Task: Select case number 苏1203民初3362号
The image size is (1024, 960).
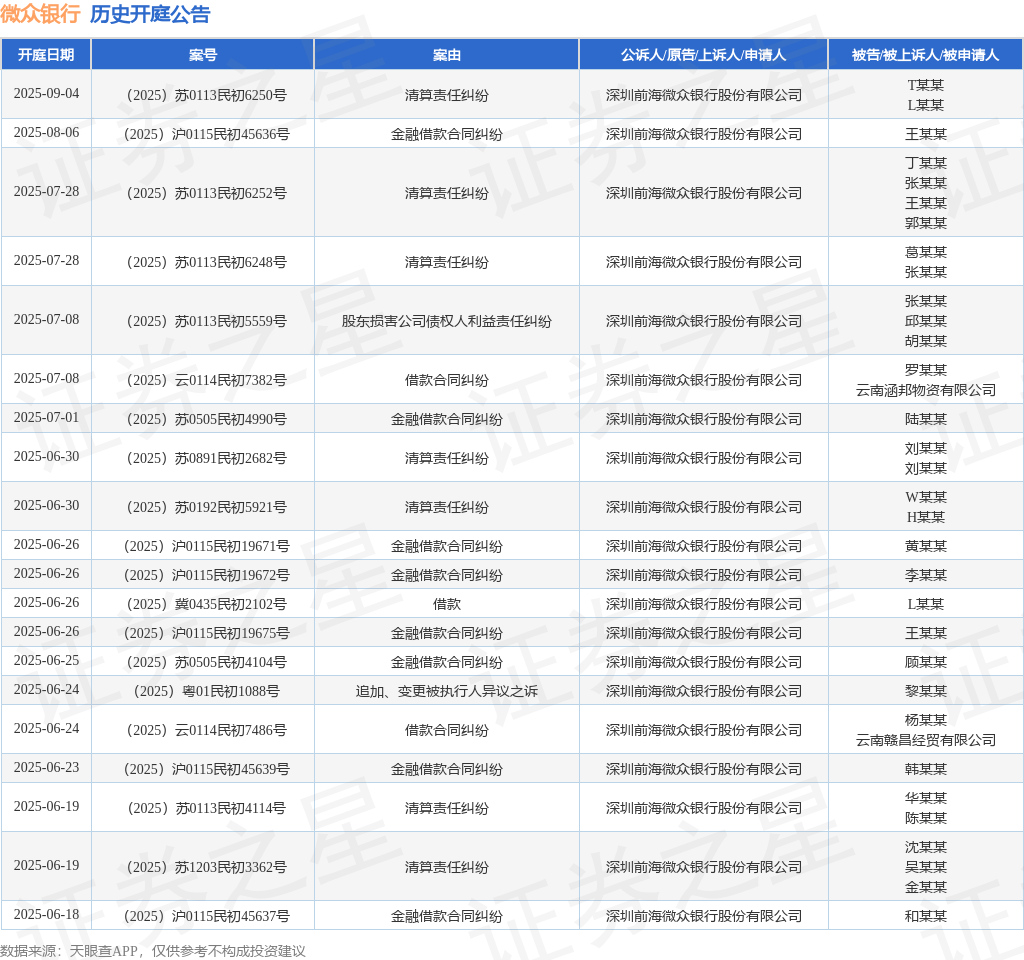Action: pos(206,867)
